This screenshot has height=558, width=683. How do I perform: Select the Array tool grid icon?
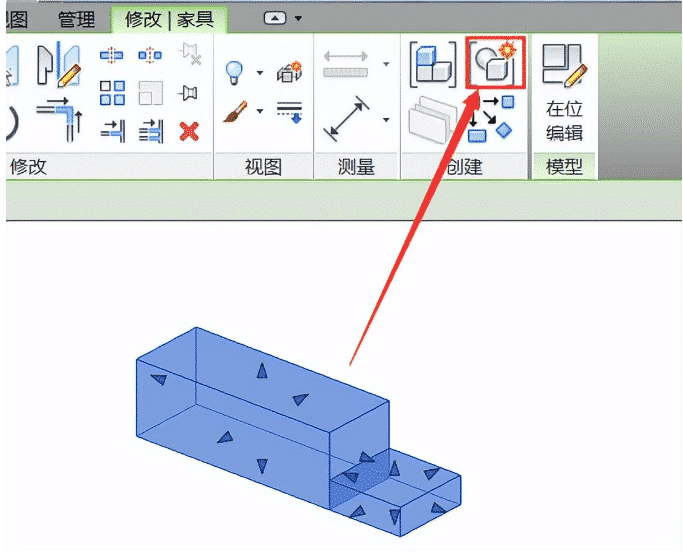112,93
